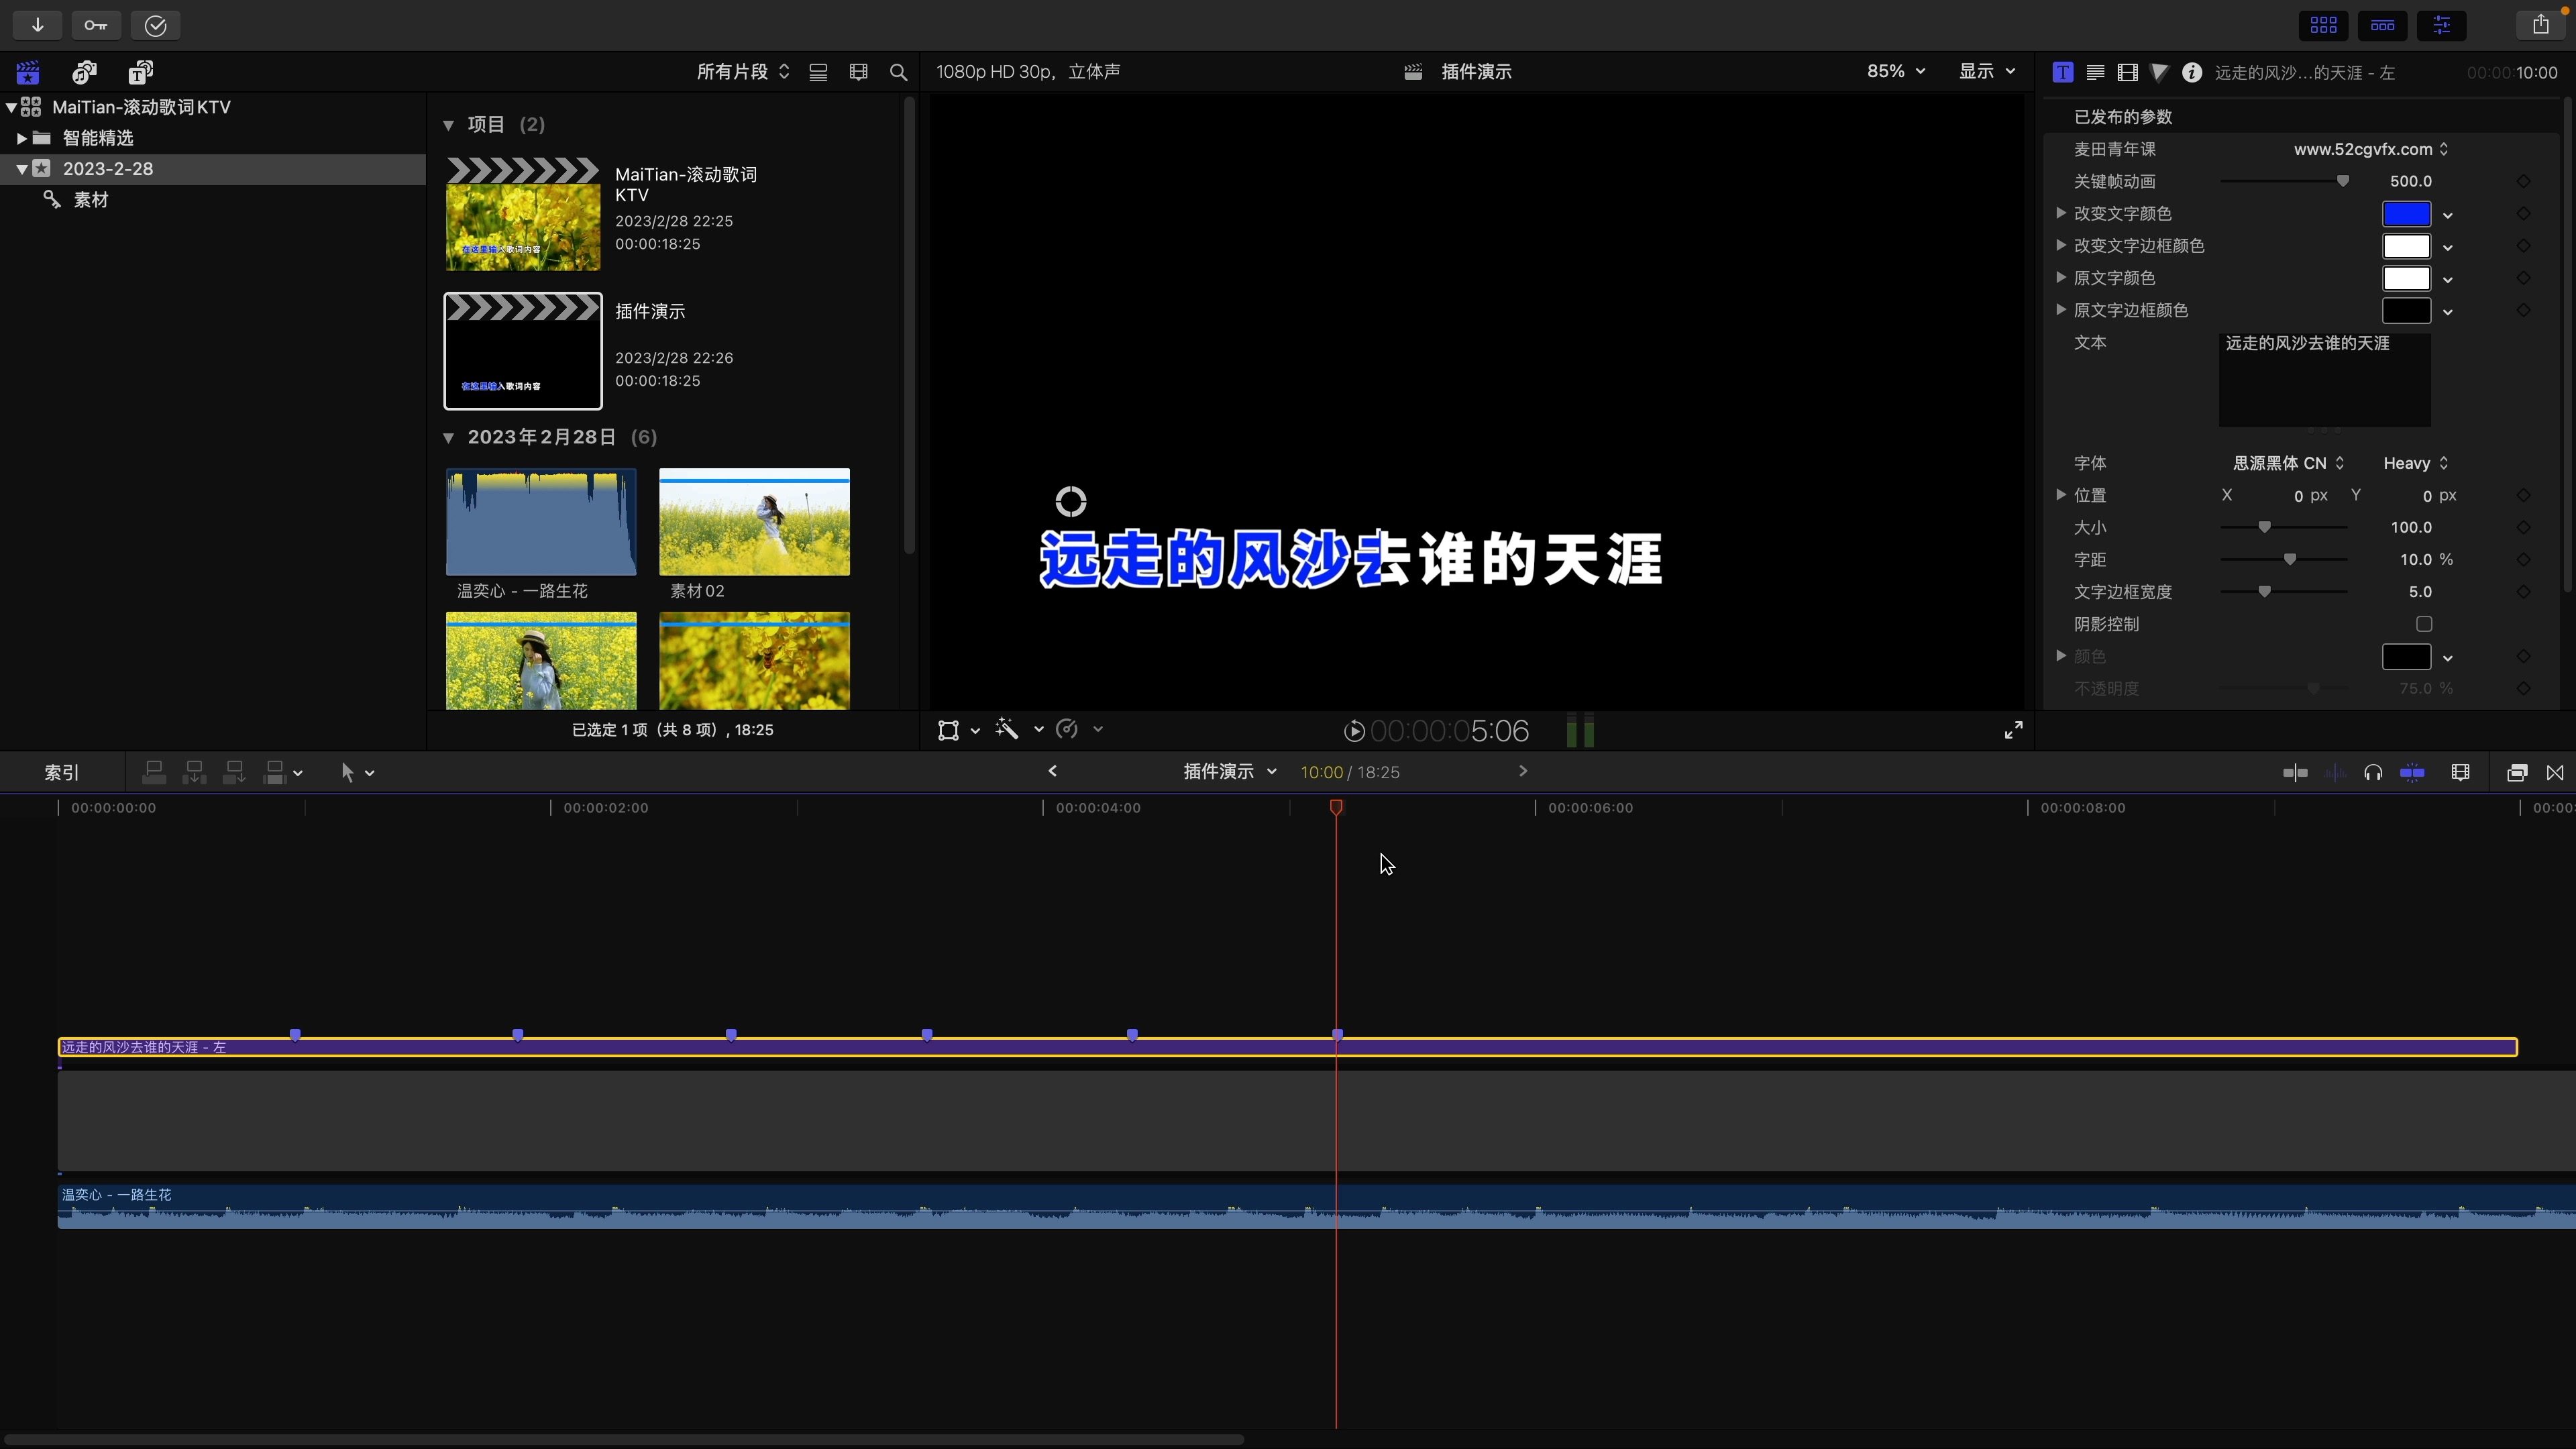
Task: Click the 索引 index button
Action: pos(62,772)
